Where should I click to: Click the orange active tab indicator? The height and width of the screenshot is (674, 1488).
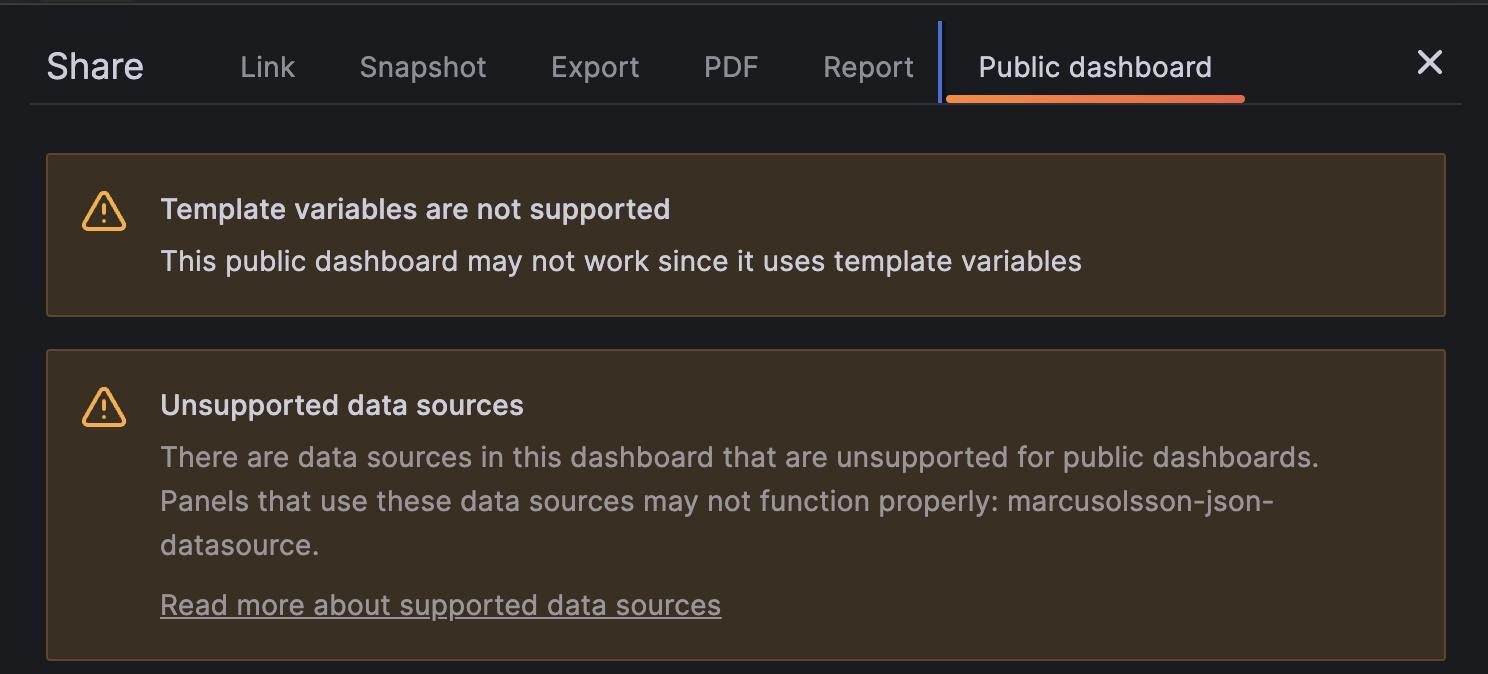tap(1094, 98)
